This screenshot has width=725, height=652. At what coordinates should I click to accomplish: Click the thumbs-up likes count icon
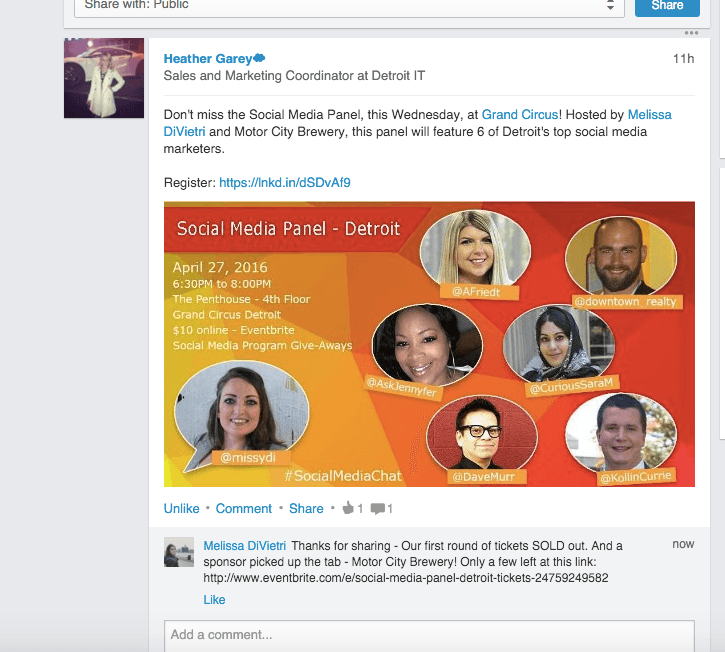tap(348, 509)
